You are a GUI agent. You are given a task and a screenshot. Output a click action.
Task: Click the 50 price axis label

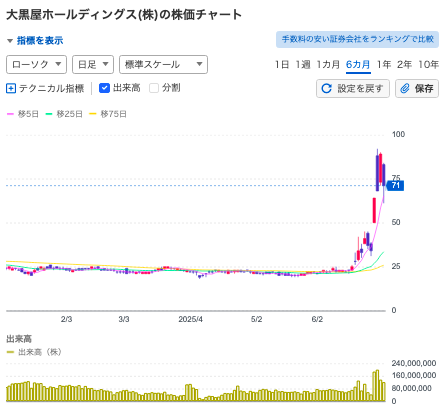[396, 222]
